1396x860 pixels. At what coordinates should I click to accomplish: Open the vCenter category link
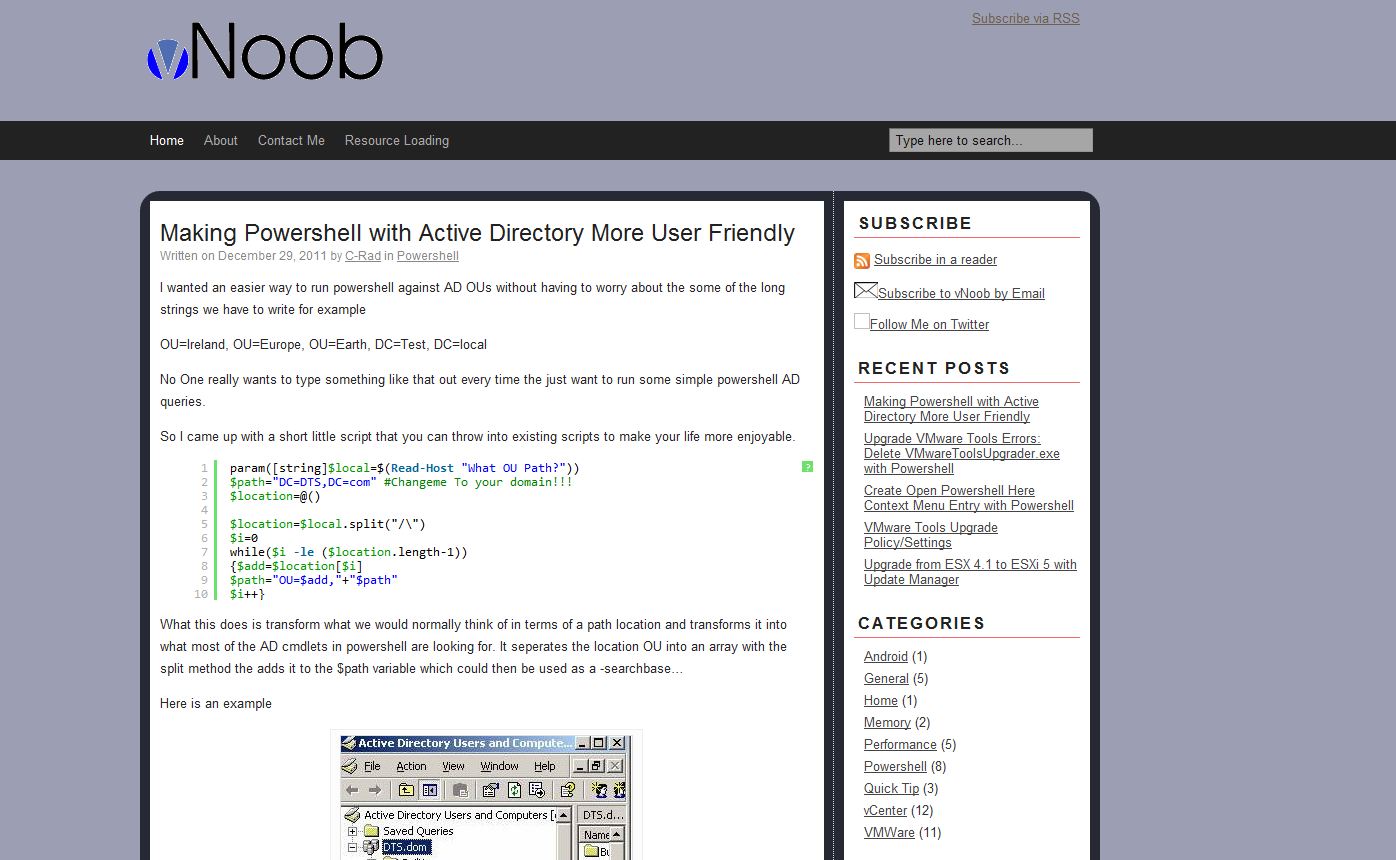[884, 810]
